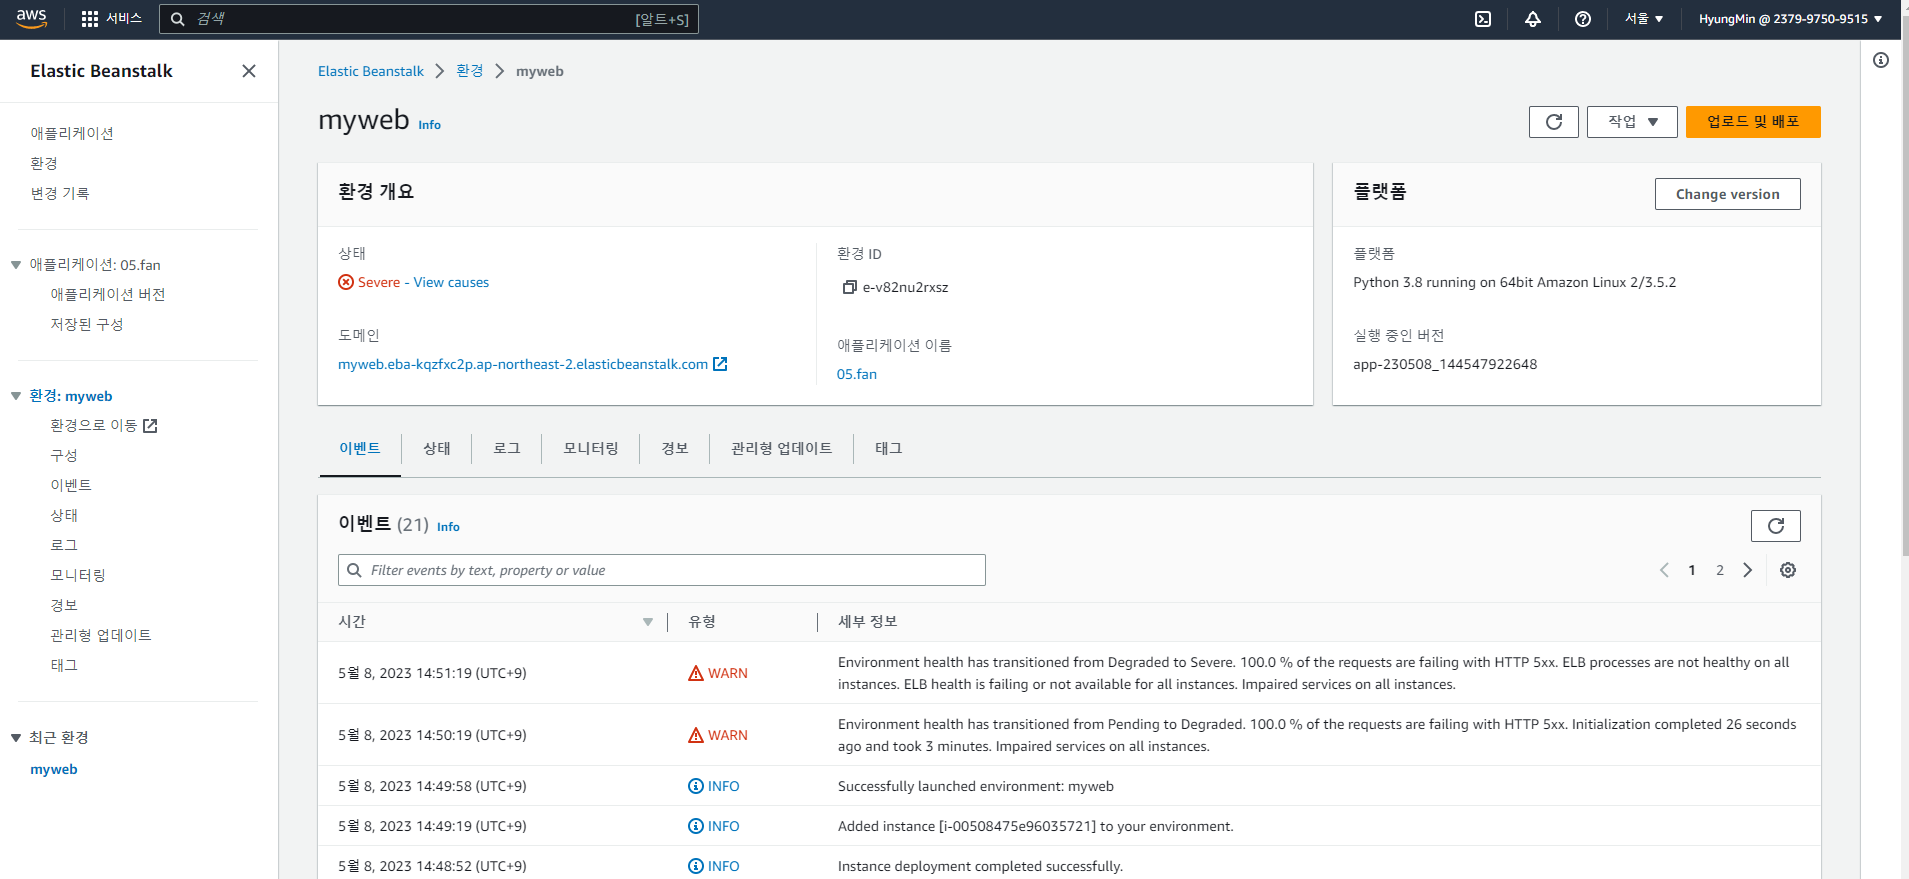The height and width of the screenshot is (879, 1909).
Task: Refresh the myweb environment with top refresh icon
Action: click(1554, 122)
